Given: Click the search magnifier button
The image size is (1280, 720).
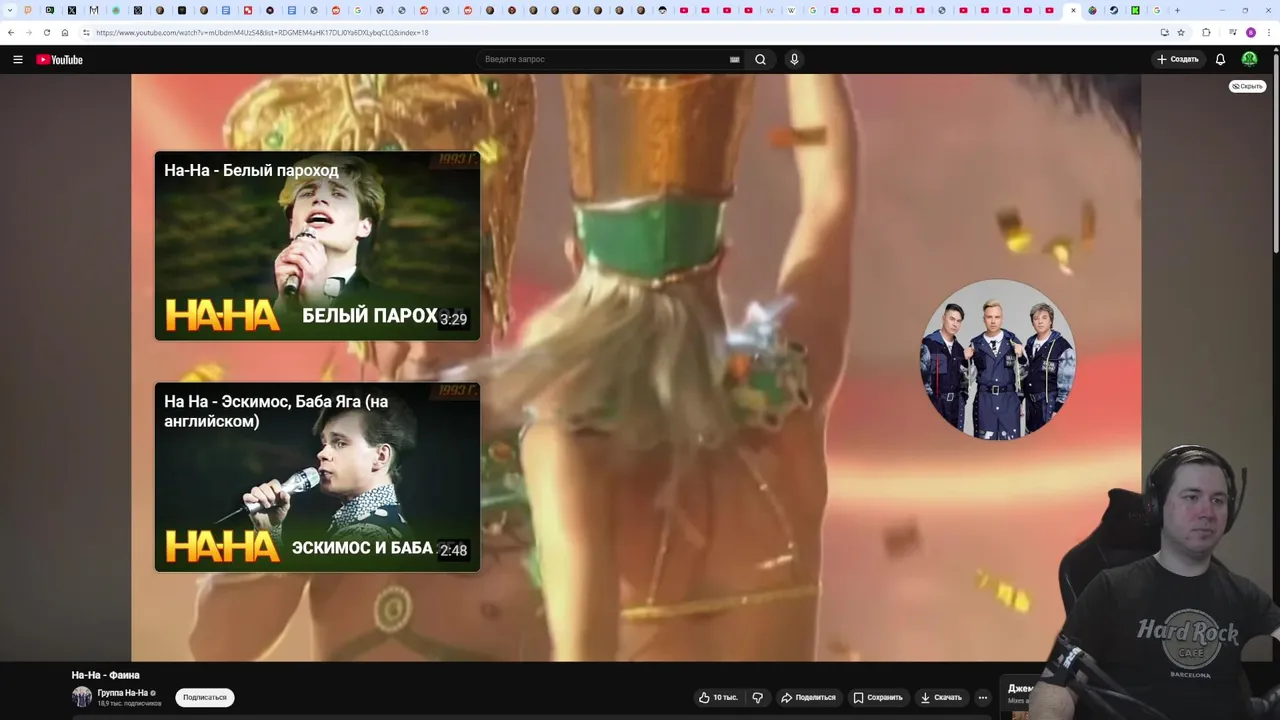Looking at the screenshot, I should 760,60.
